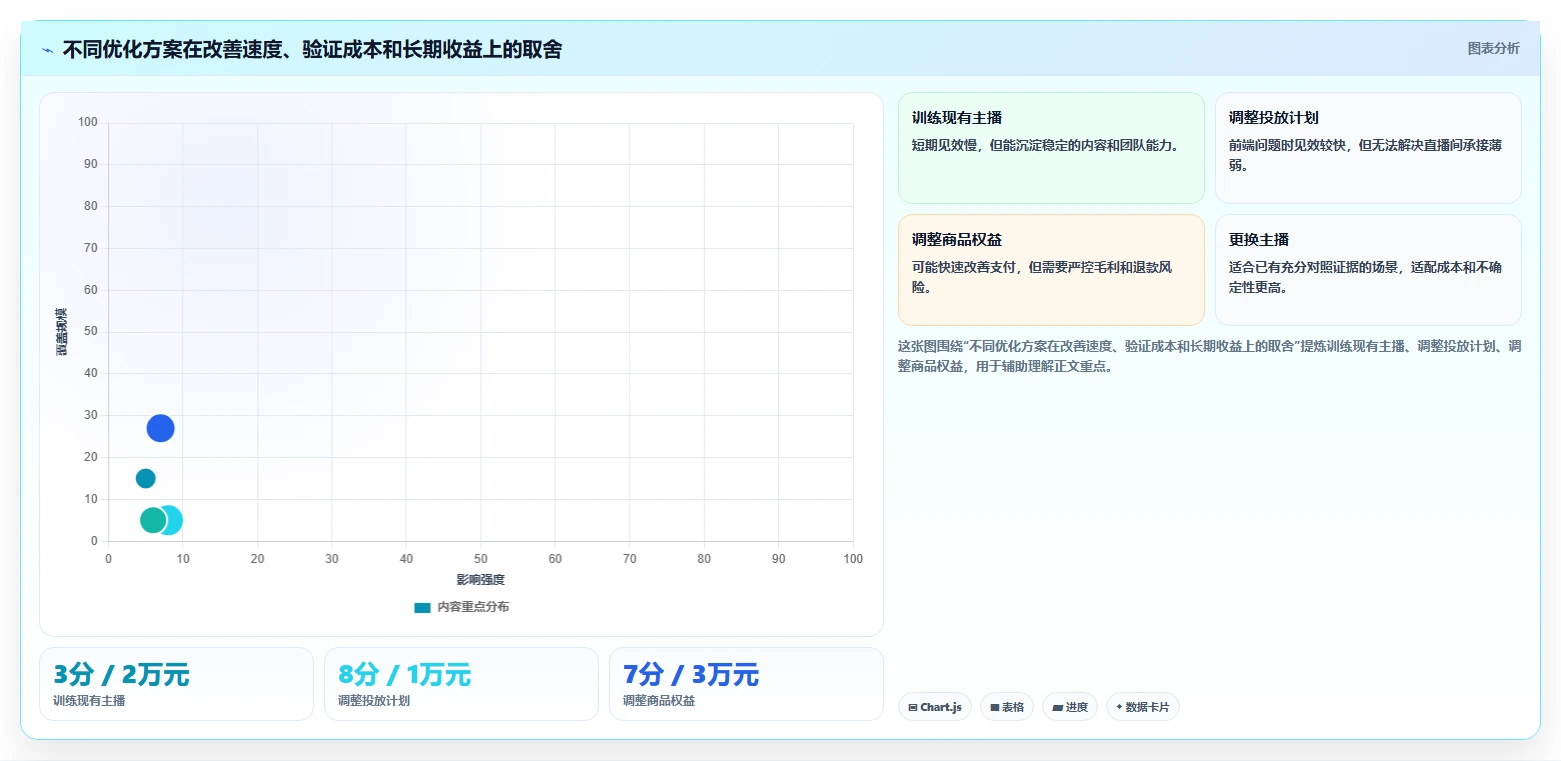The height and width of the screenshot is (761, 1561).
Task: Click the lightning icon beside the title
Action: pos(48,49)
